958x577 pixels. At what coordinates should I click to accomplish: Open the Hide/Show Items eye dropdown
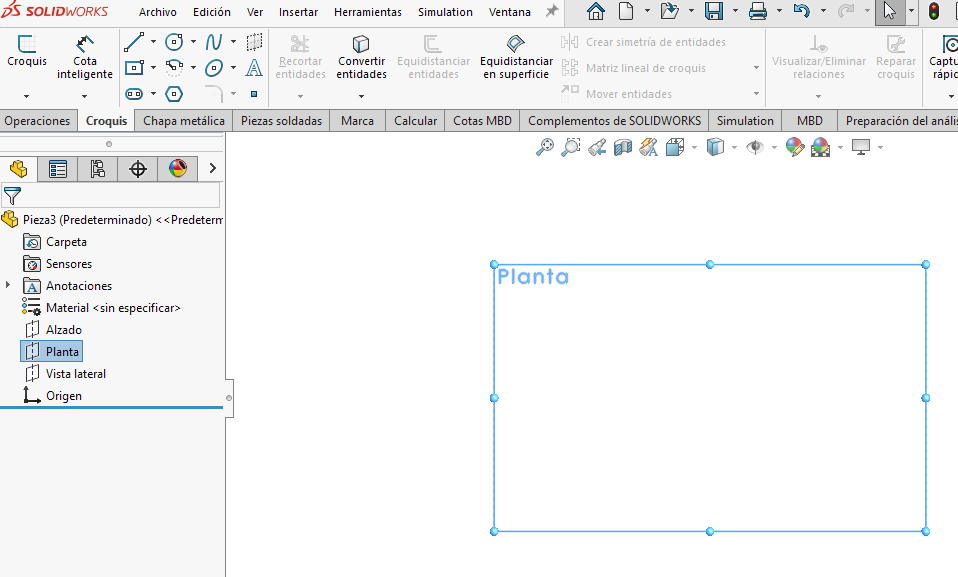774,147
